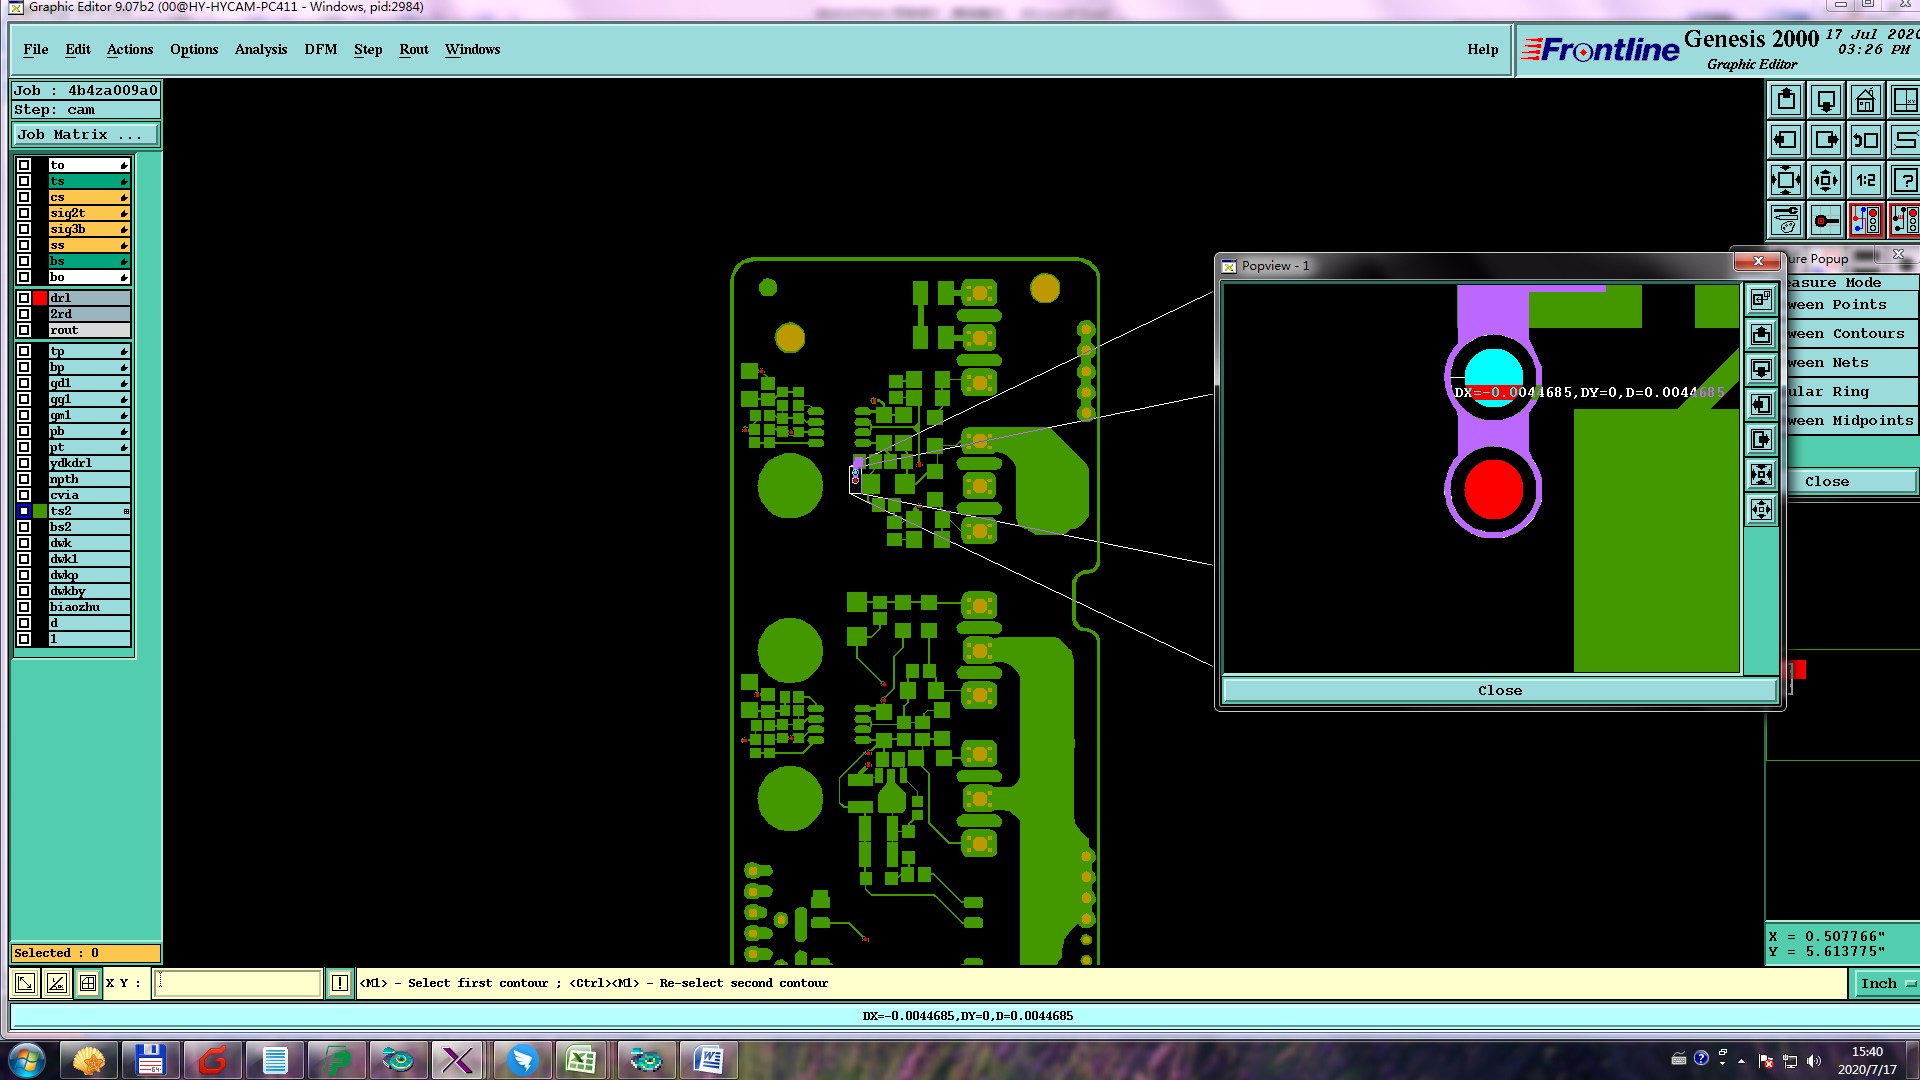Toggle the checkbox for layer drl
The height and width of the screenshot is (1080, 1920).
click(24, 298)
